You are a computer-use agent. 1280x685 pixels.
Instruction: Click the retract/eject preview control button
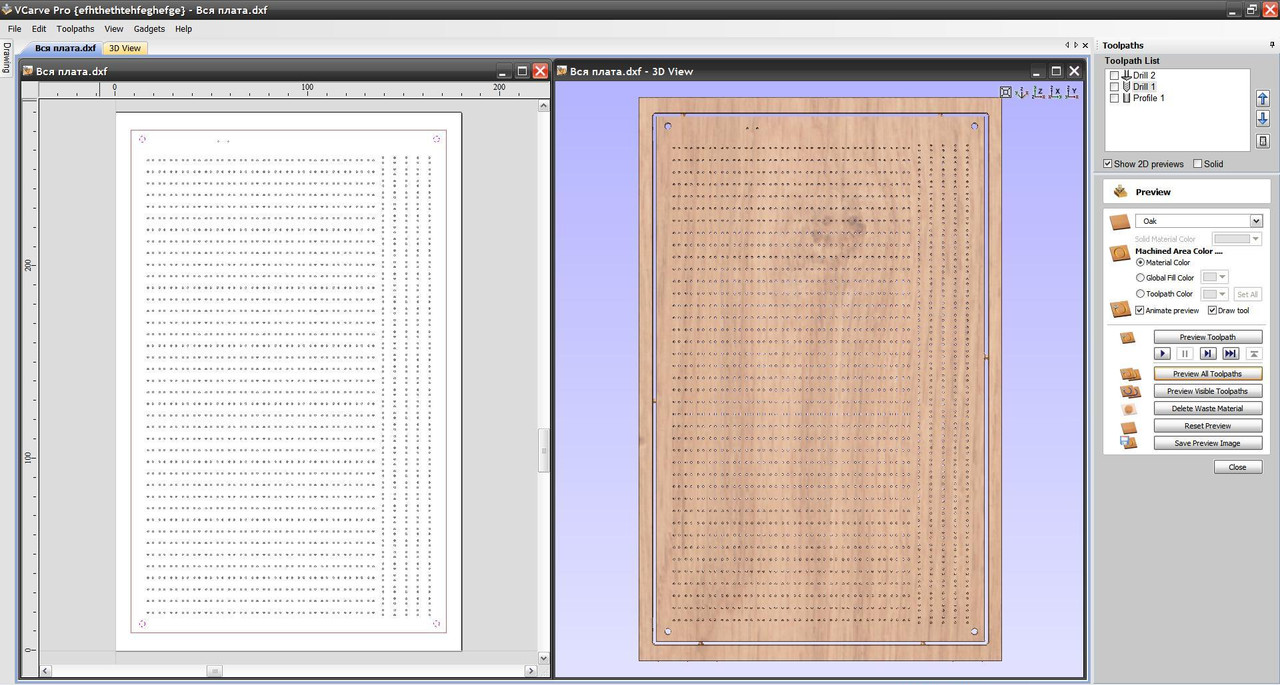click(x=1254, y=354)
